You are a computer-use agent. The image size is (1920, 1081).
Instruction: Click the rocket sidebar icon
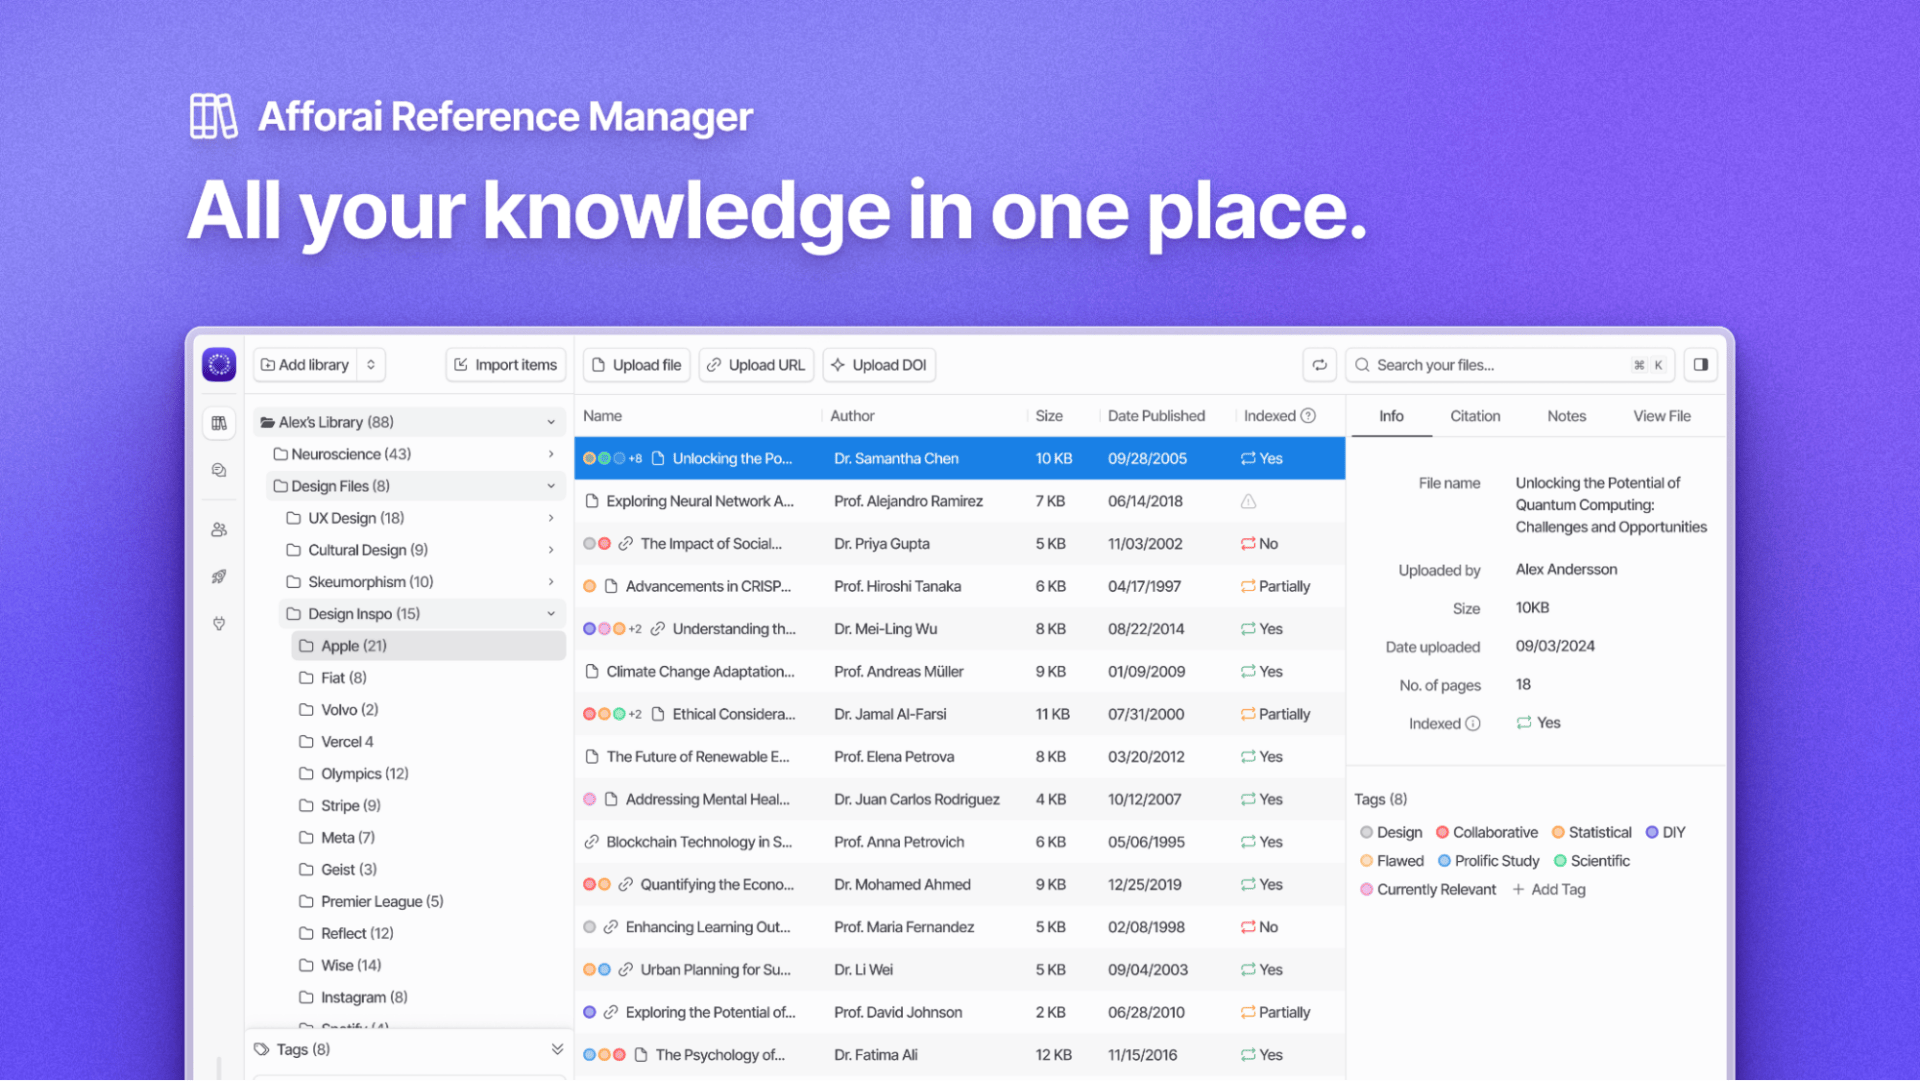[x=219, y=577]
